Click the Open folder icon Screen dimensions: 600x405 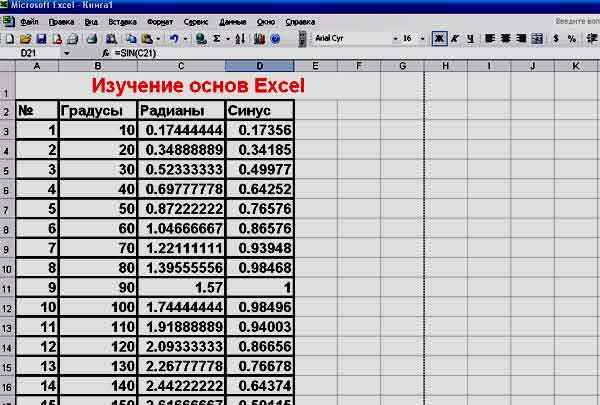(25, 39)
